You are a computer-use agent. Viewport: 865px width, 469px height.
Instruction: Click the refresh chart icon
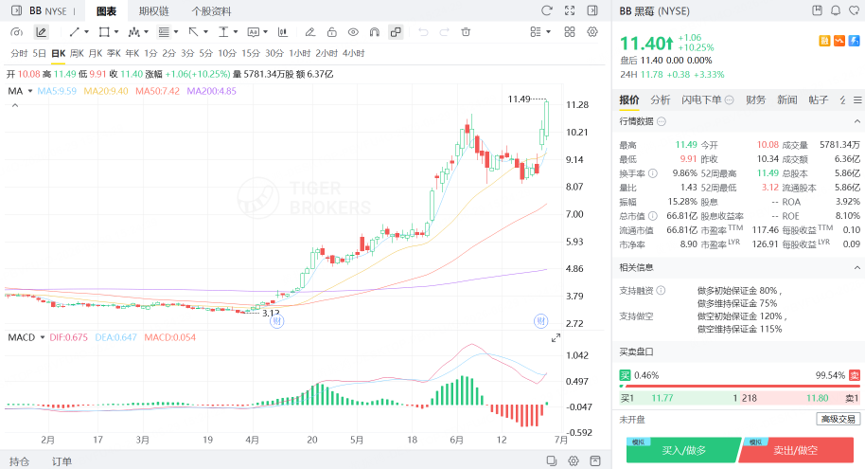pyautogui.click(x=547, y=10)
